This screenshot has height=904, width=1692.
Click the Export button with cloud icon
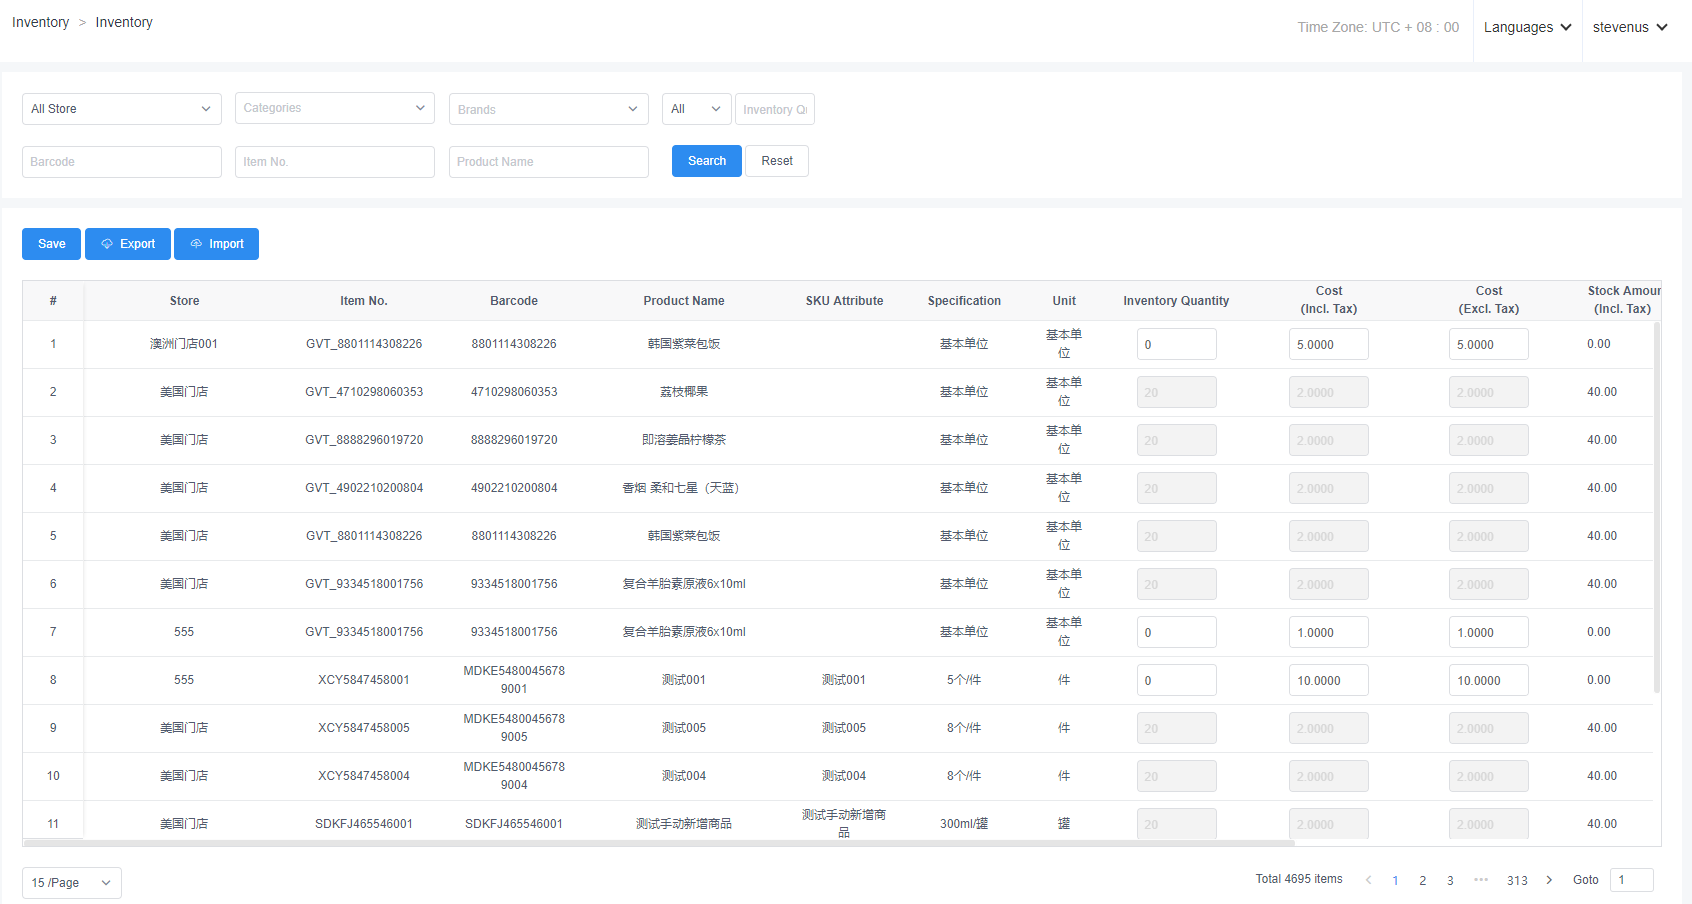click(128, 244)
